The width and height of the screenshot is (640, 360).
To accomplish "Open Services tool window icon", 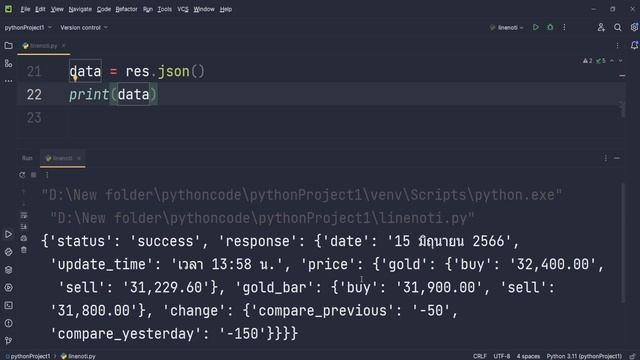I will pos(8,288).
